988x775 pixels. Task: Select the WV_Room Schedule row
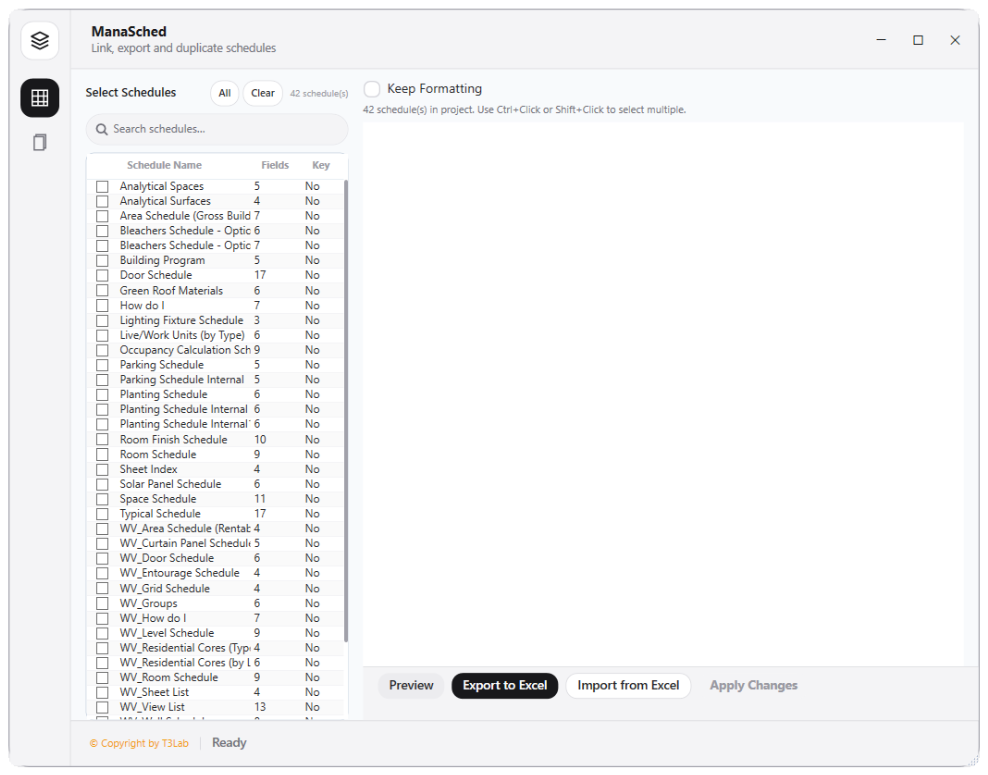tap(215, 677)
